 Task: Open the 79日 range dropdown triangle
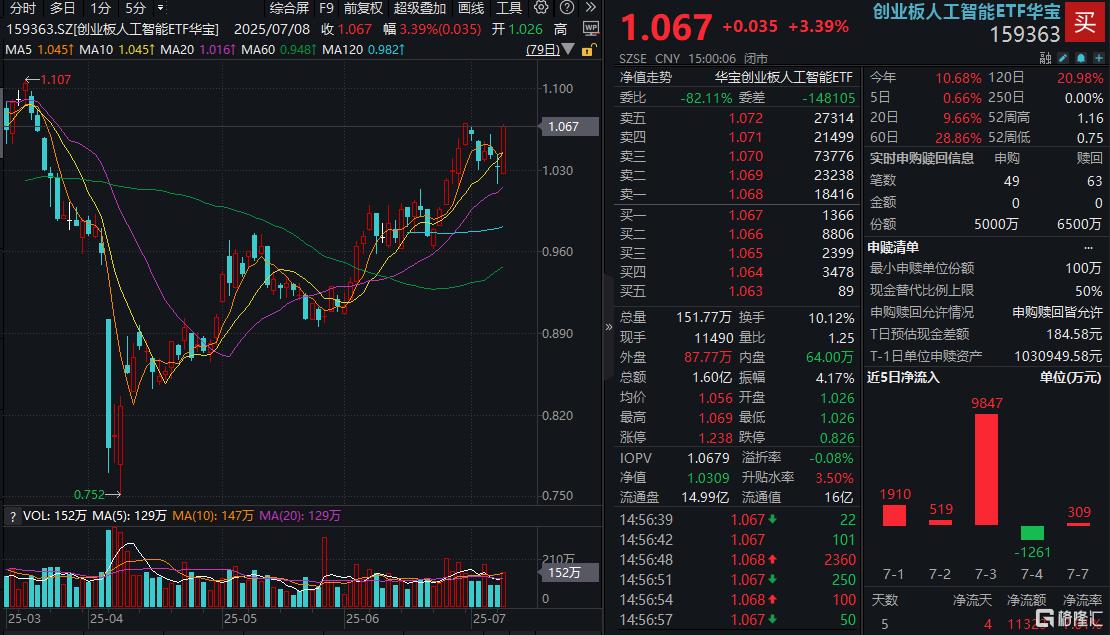click(568, 50)
